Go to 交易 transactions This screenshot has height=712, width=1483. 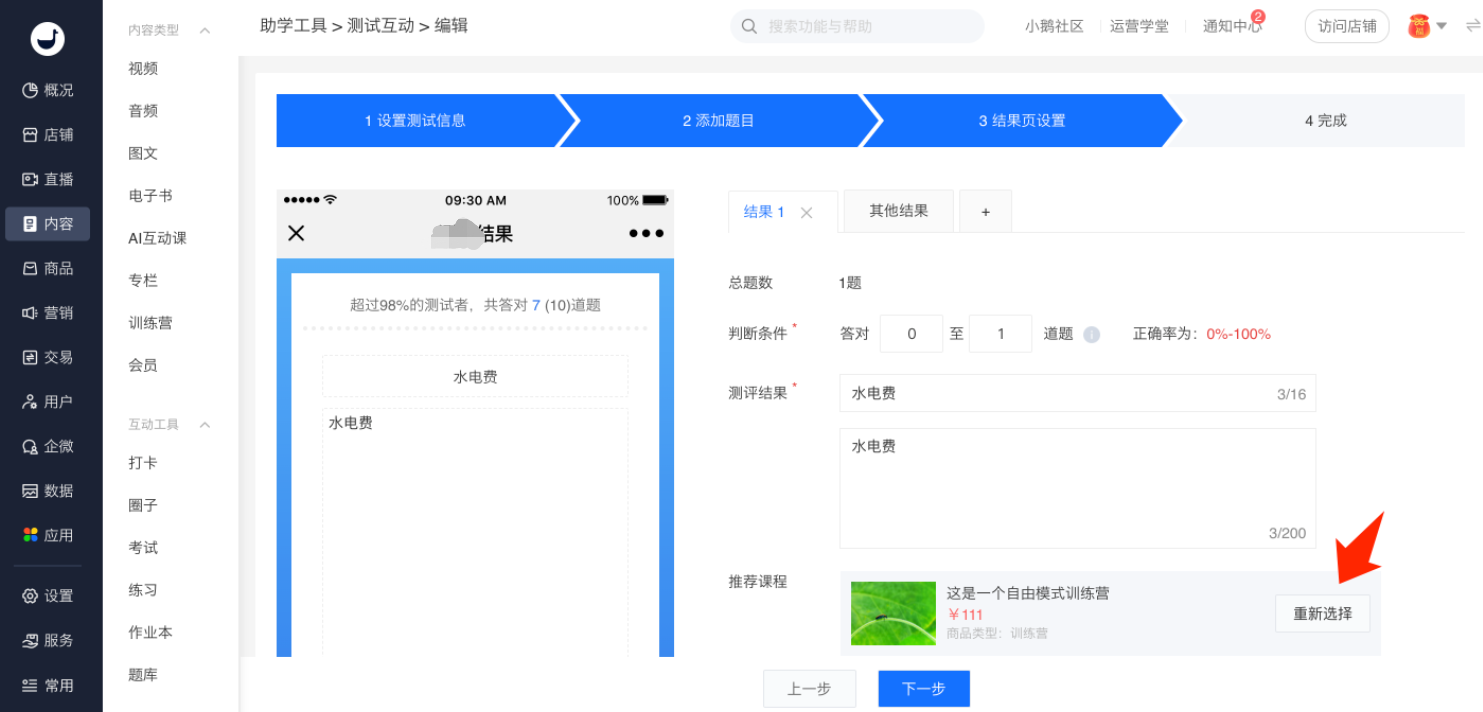tap(48, 357)
